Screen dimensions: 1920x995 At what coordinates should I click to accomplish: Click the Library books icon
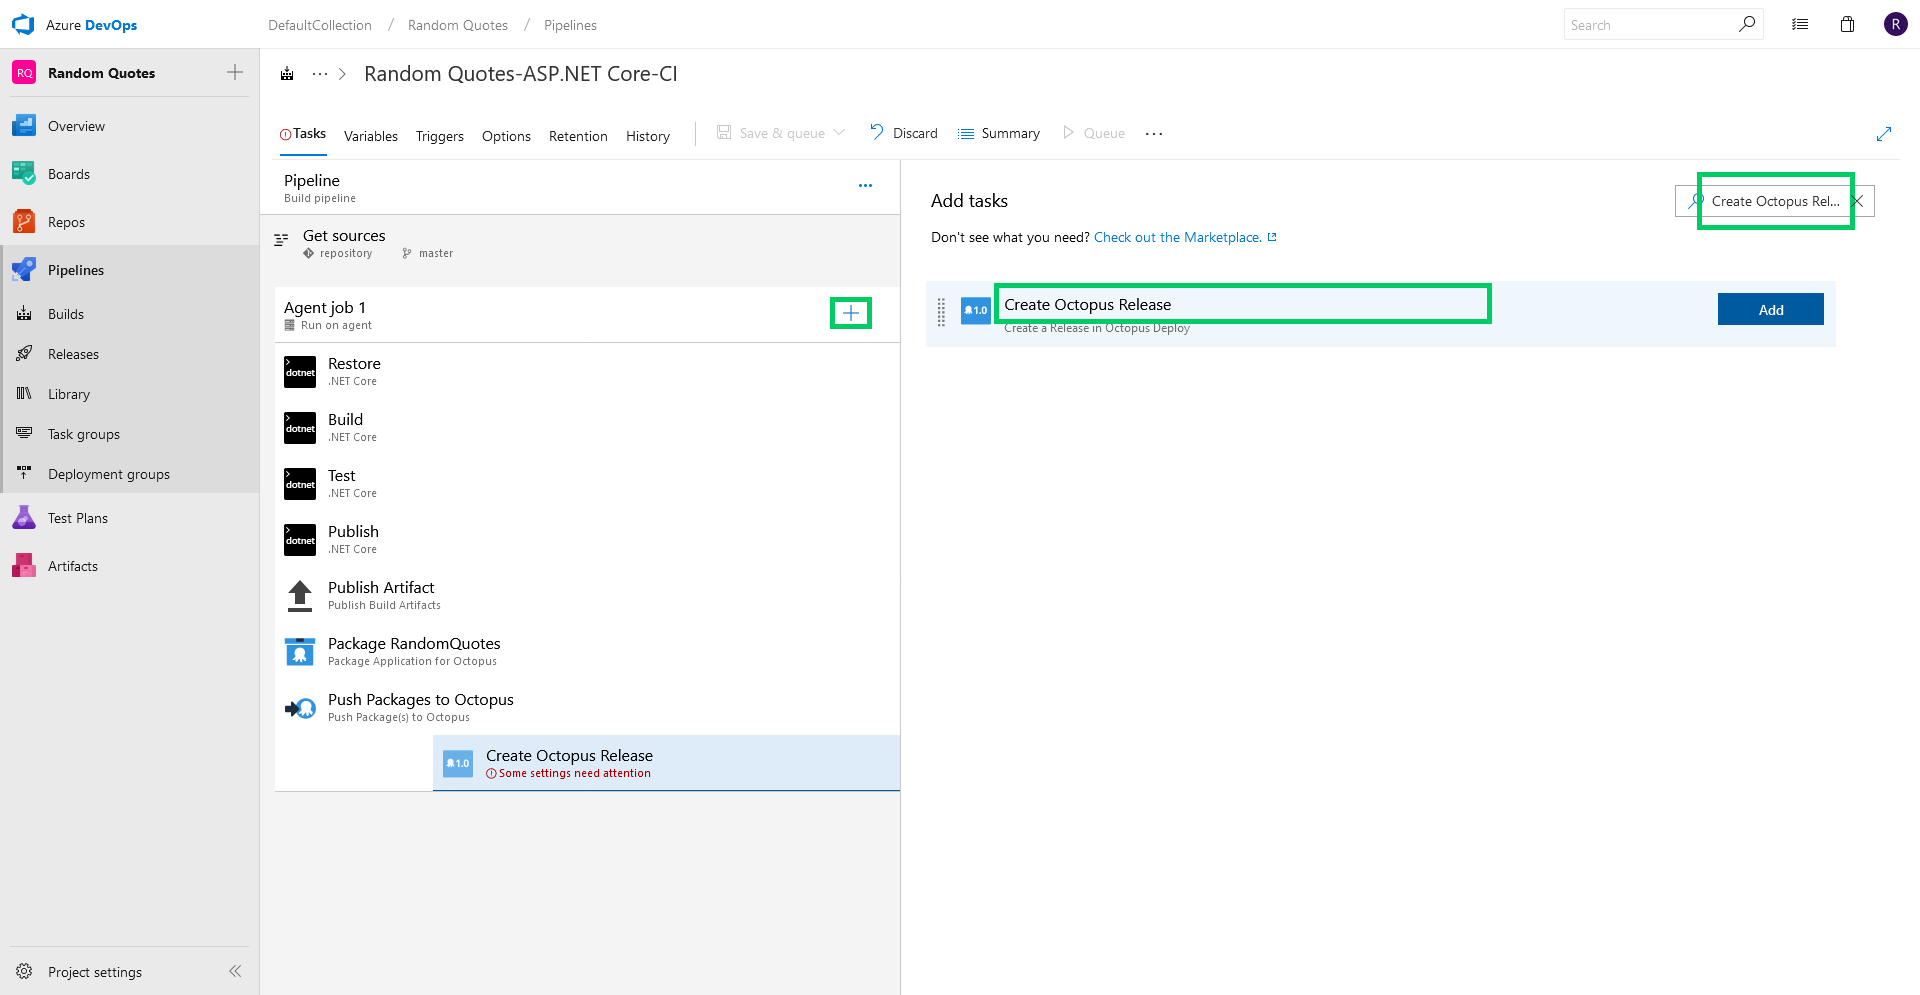[24, 394]
